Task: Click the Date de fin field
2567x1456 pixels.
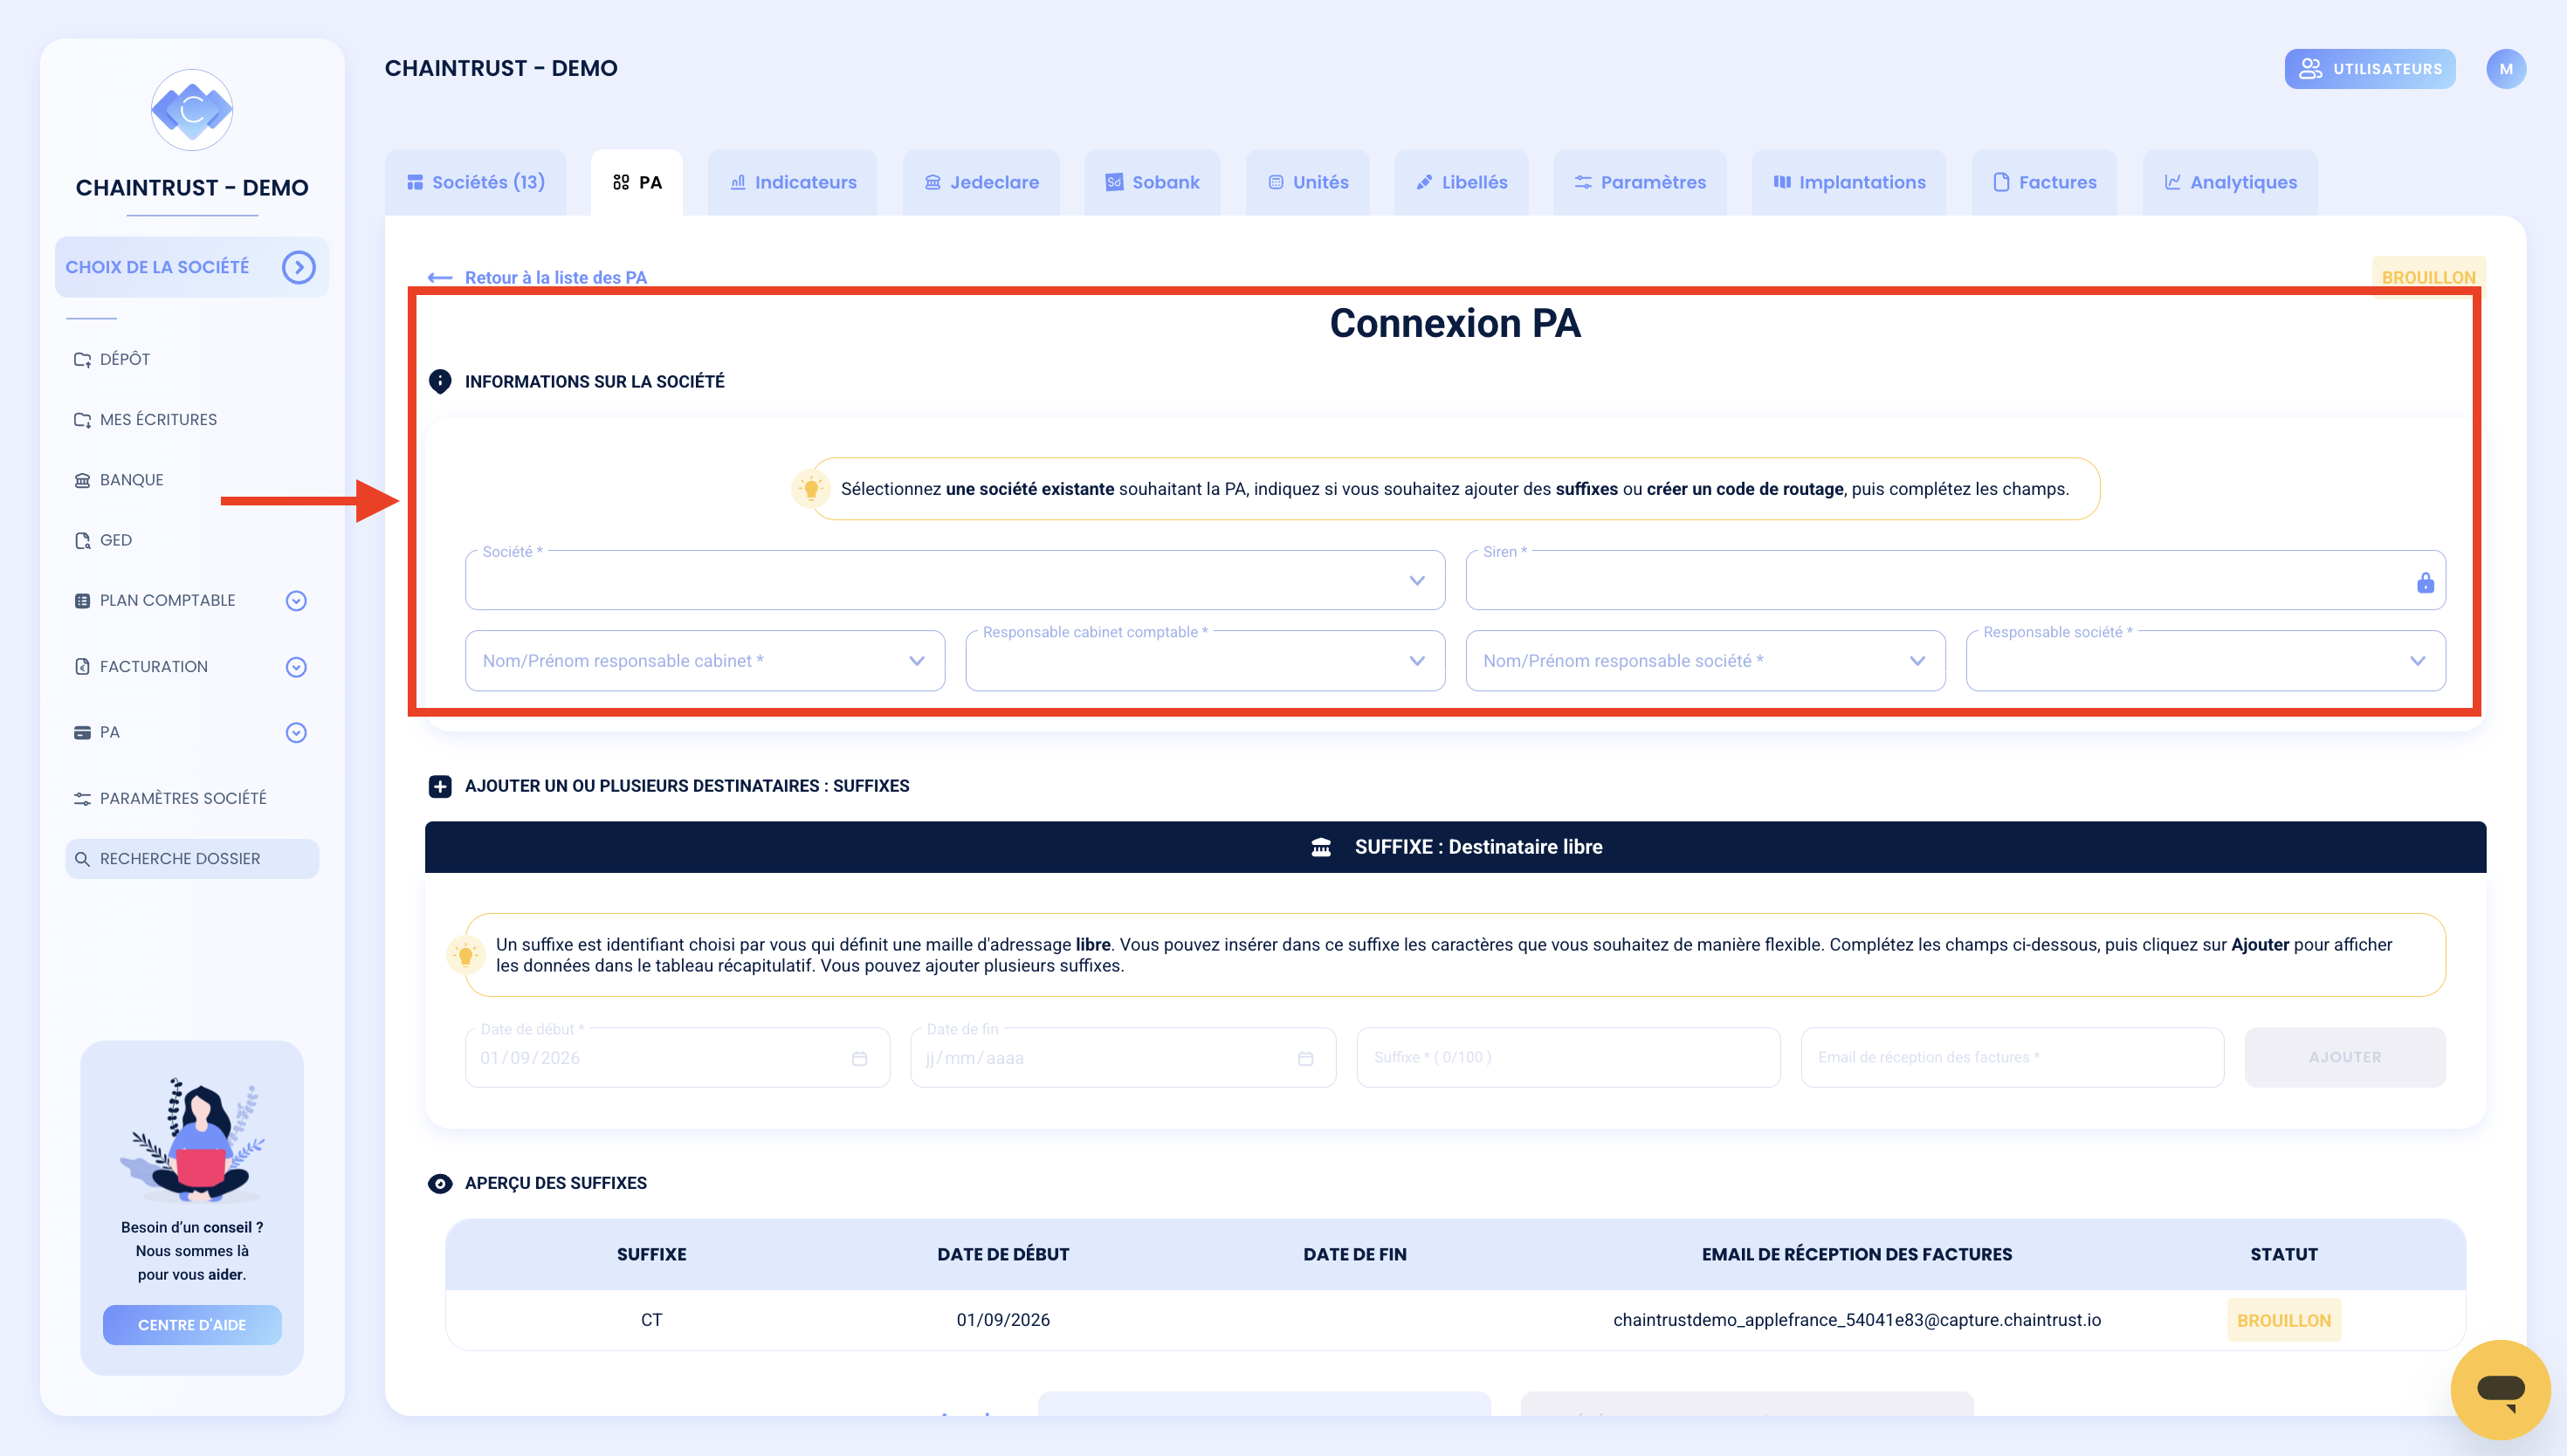Action: click(1123, 1057)
